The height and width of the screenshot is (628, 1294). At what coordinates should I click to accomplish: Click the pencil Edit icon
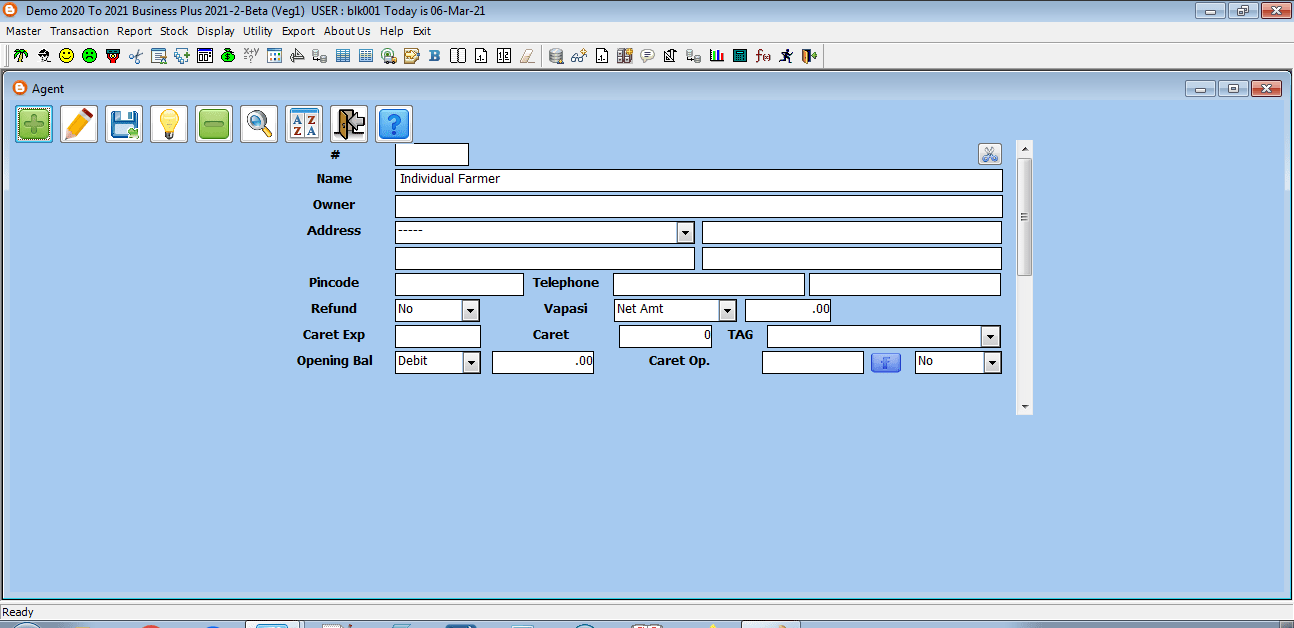tap(79, 125)
